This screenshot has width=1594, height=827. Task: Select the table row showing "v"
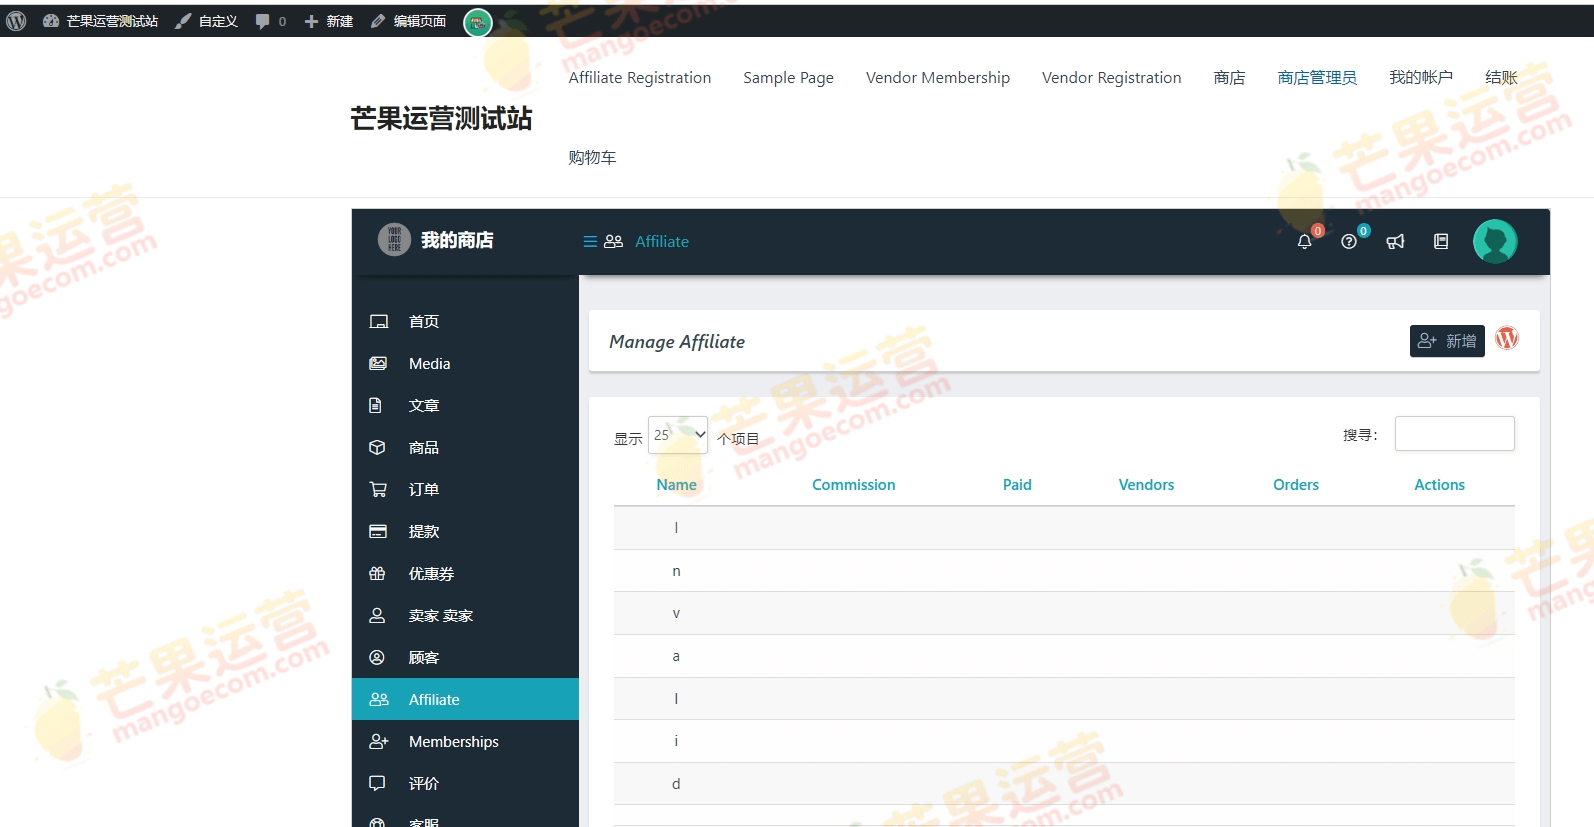(x=1064, y=613)
